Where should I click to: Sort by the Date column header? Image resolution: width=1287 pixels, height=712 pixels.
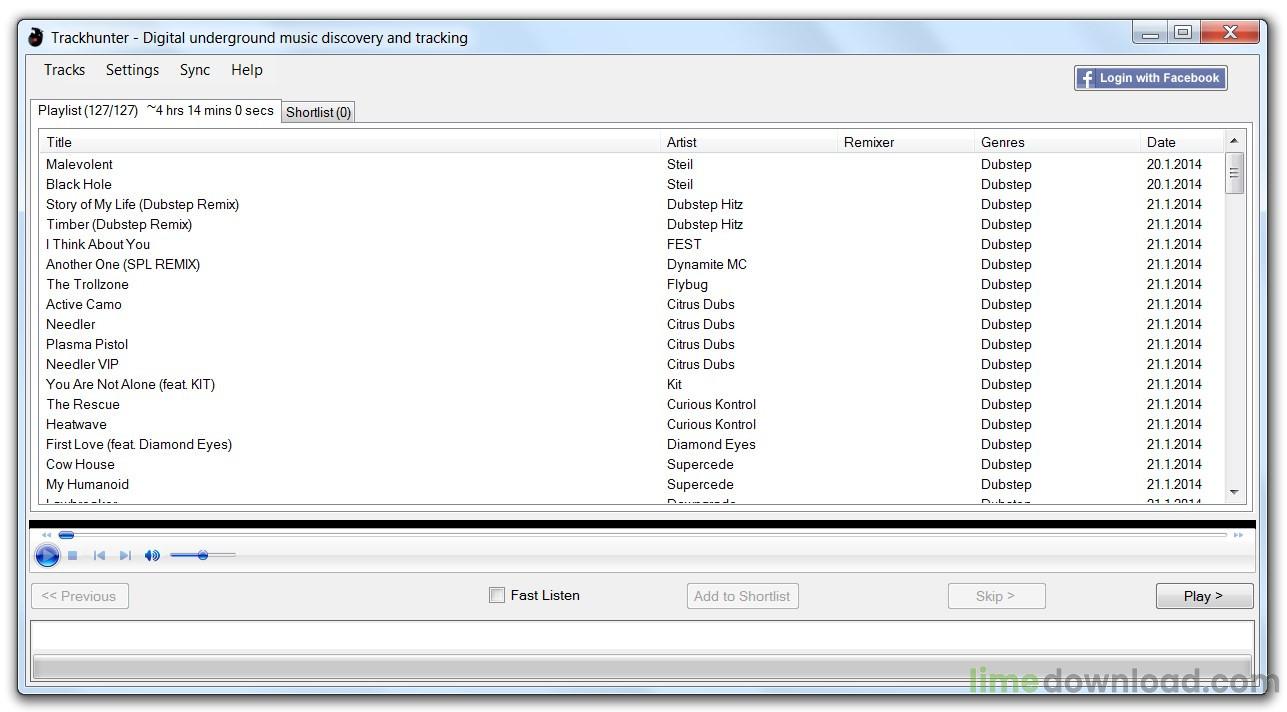pyautogui.click(x=1161, y=142)
